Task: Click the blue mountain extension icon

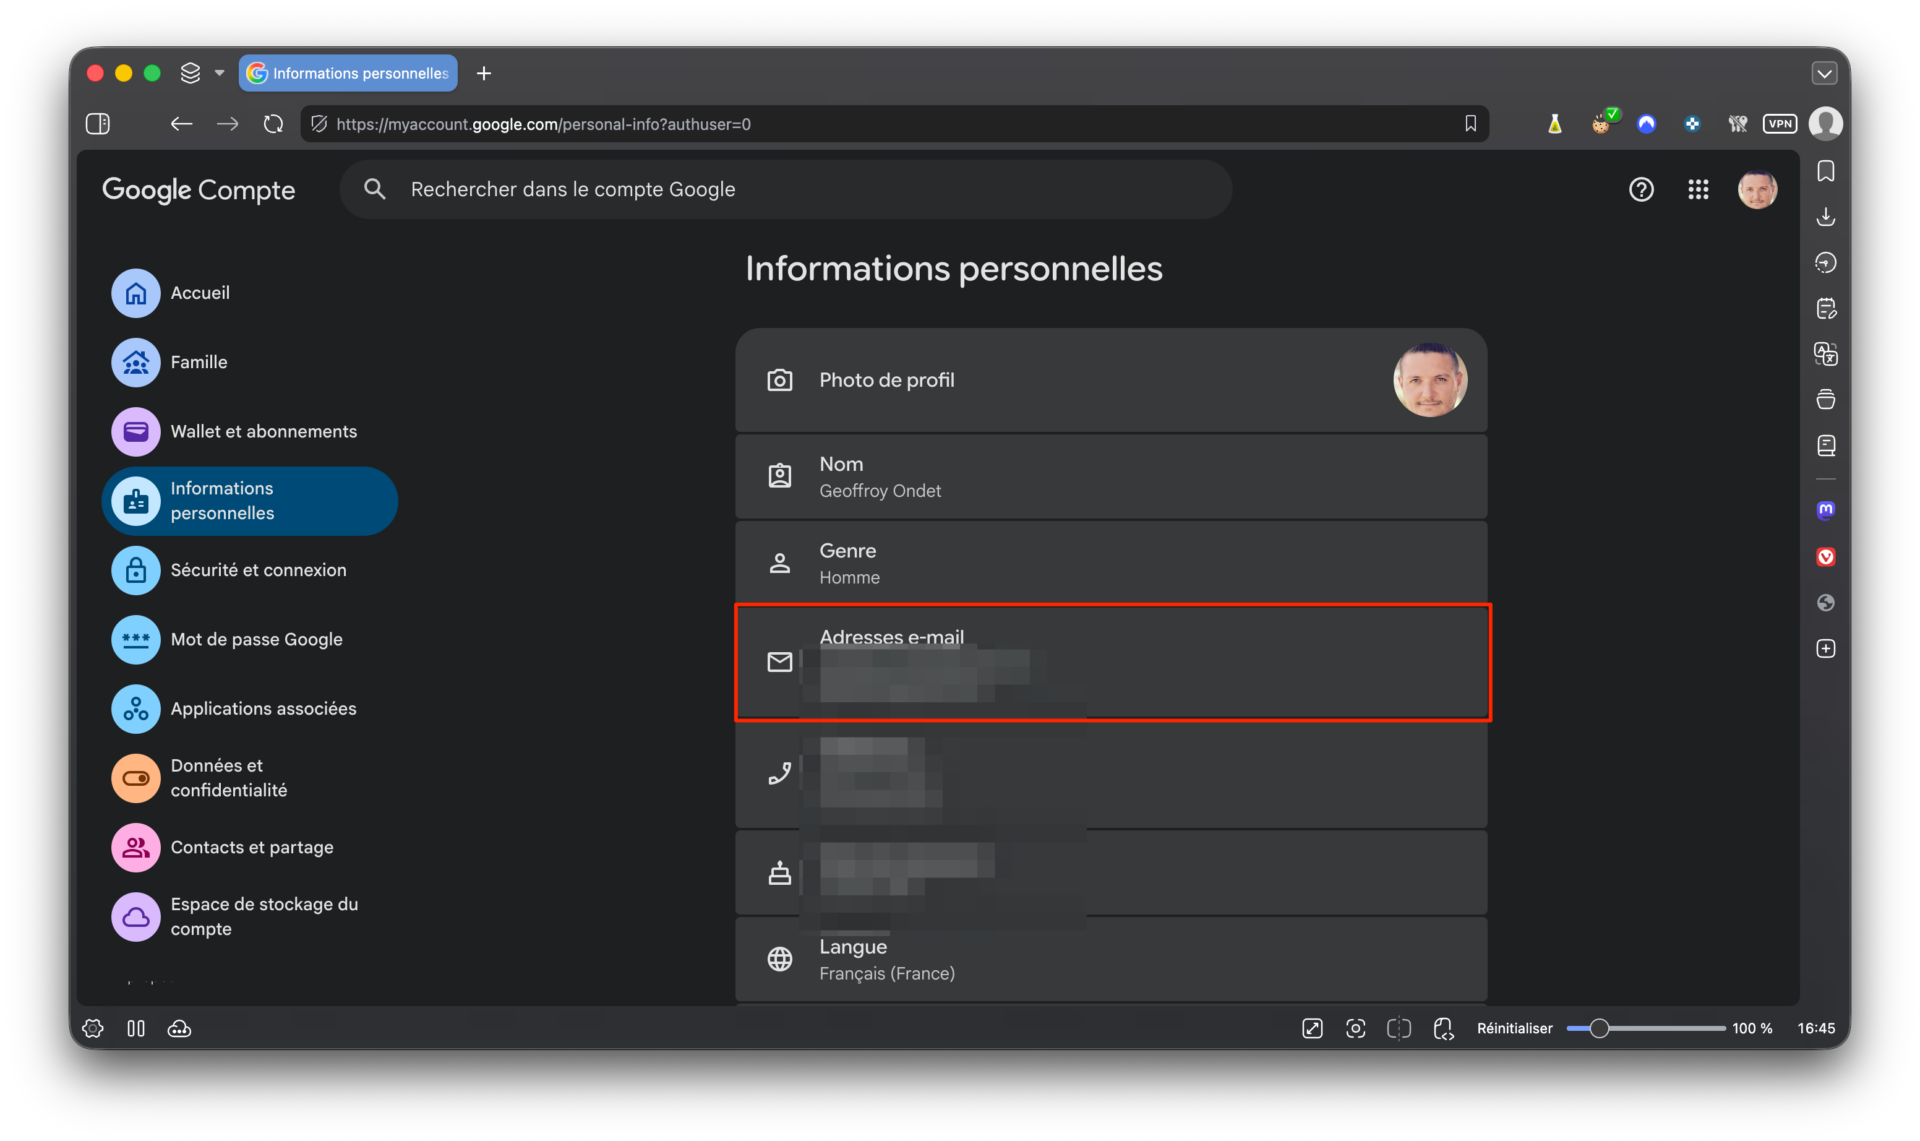Action: coord(1646,124)
